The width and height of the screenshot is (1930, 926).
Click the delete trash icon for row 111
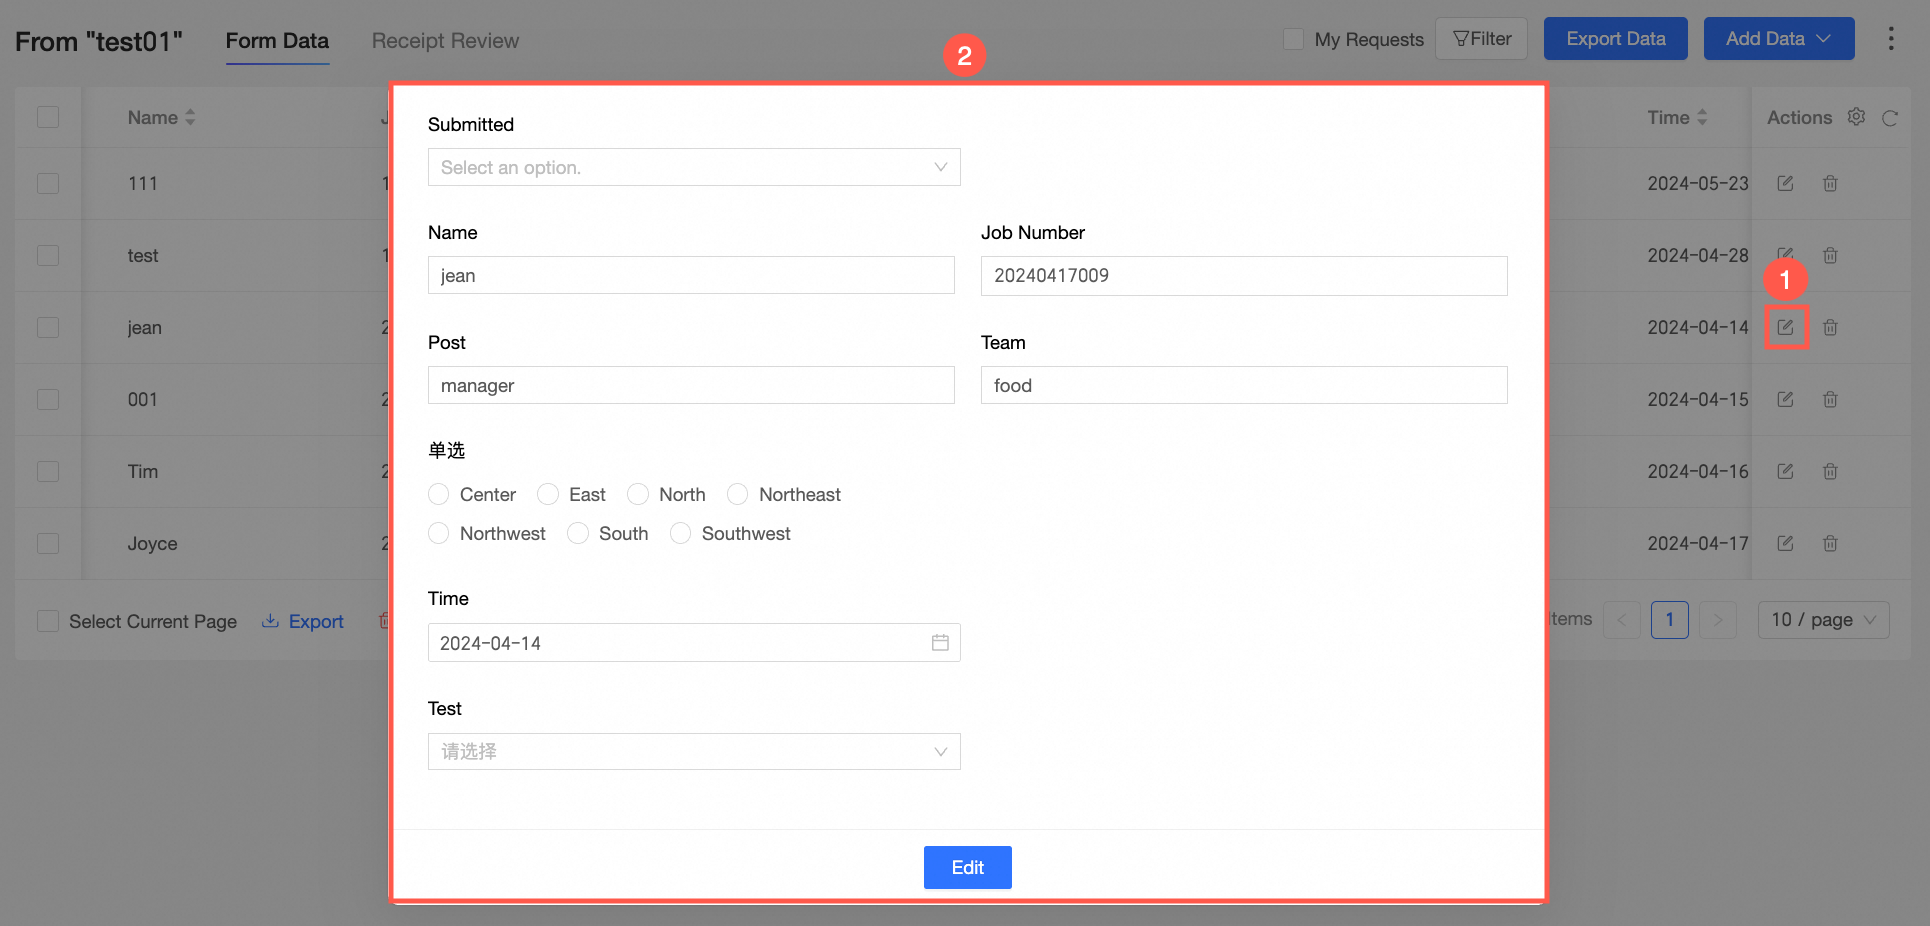pyautogui.click(x=1830, y=183)
